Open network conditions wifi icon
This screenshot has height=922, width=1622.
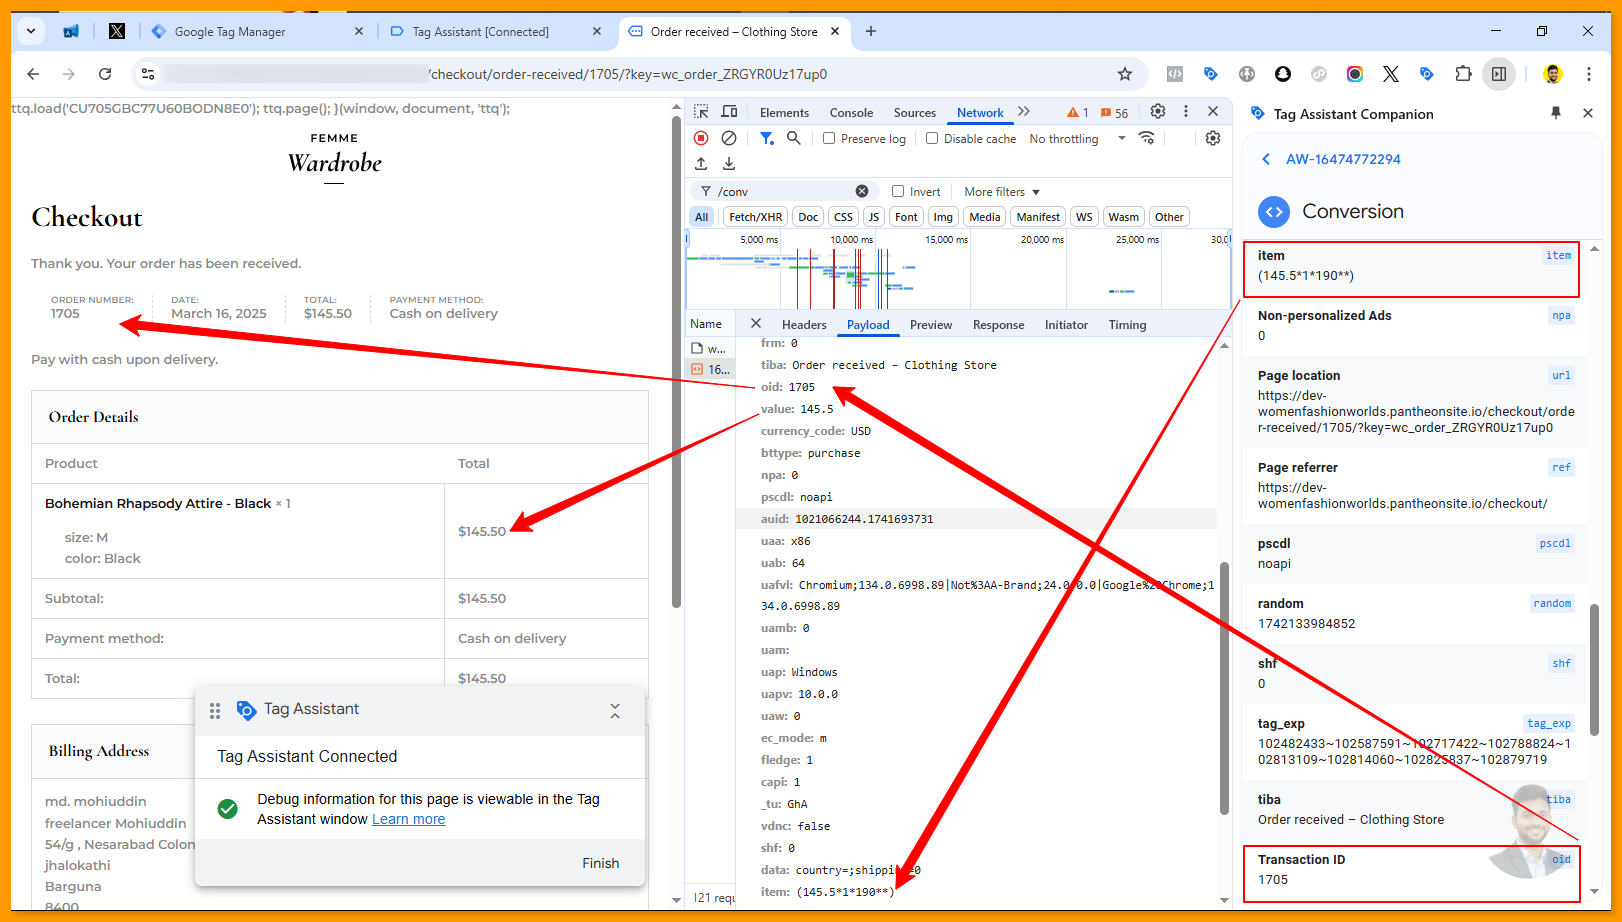pyautogui.click(x=1147, y=138)
